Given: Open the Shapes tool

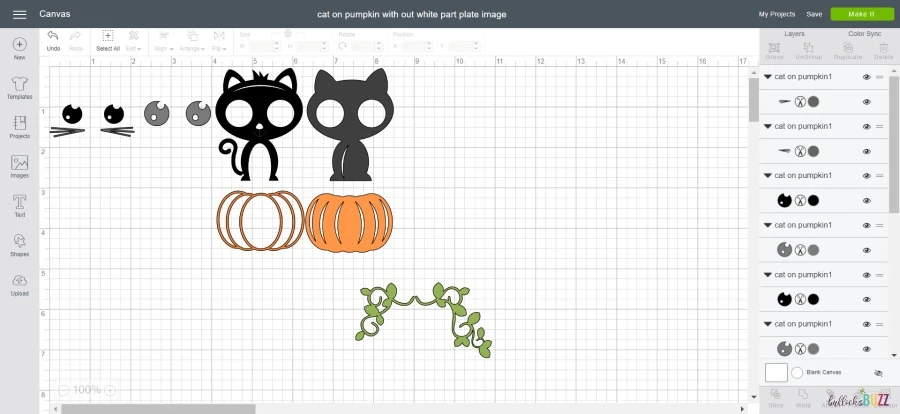Looking at the screenshot, I should pyautogui.click(x=20, y=241).
